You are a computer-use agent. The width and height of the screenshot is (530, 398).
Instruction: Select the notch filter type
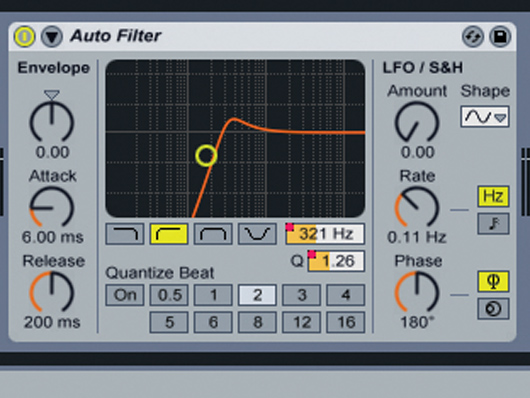coord(257,234)
